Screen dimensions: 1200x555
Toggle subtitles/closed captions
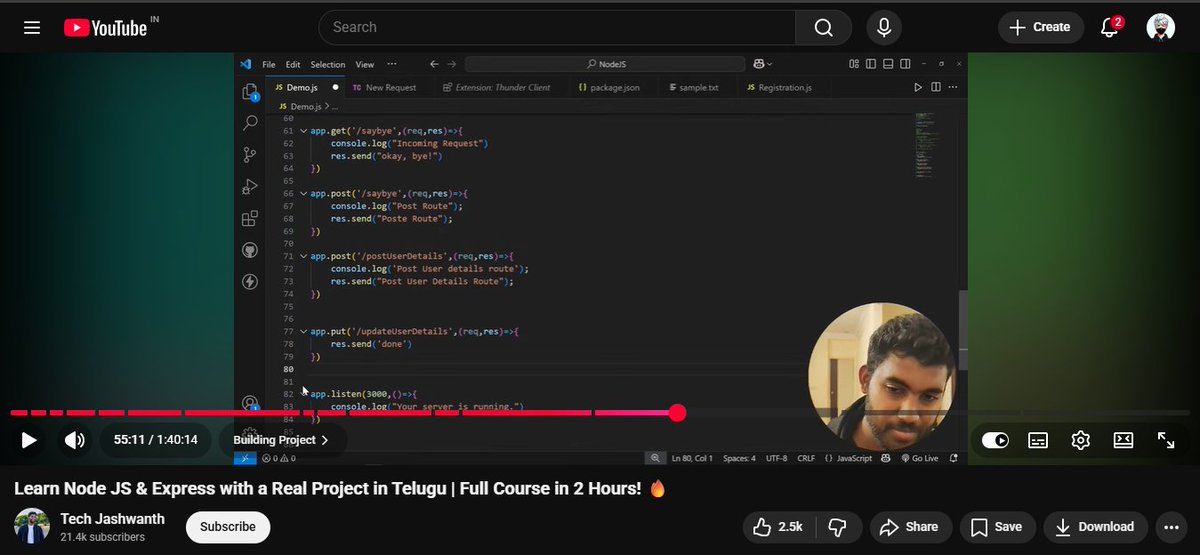coord(1038,440)
